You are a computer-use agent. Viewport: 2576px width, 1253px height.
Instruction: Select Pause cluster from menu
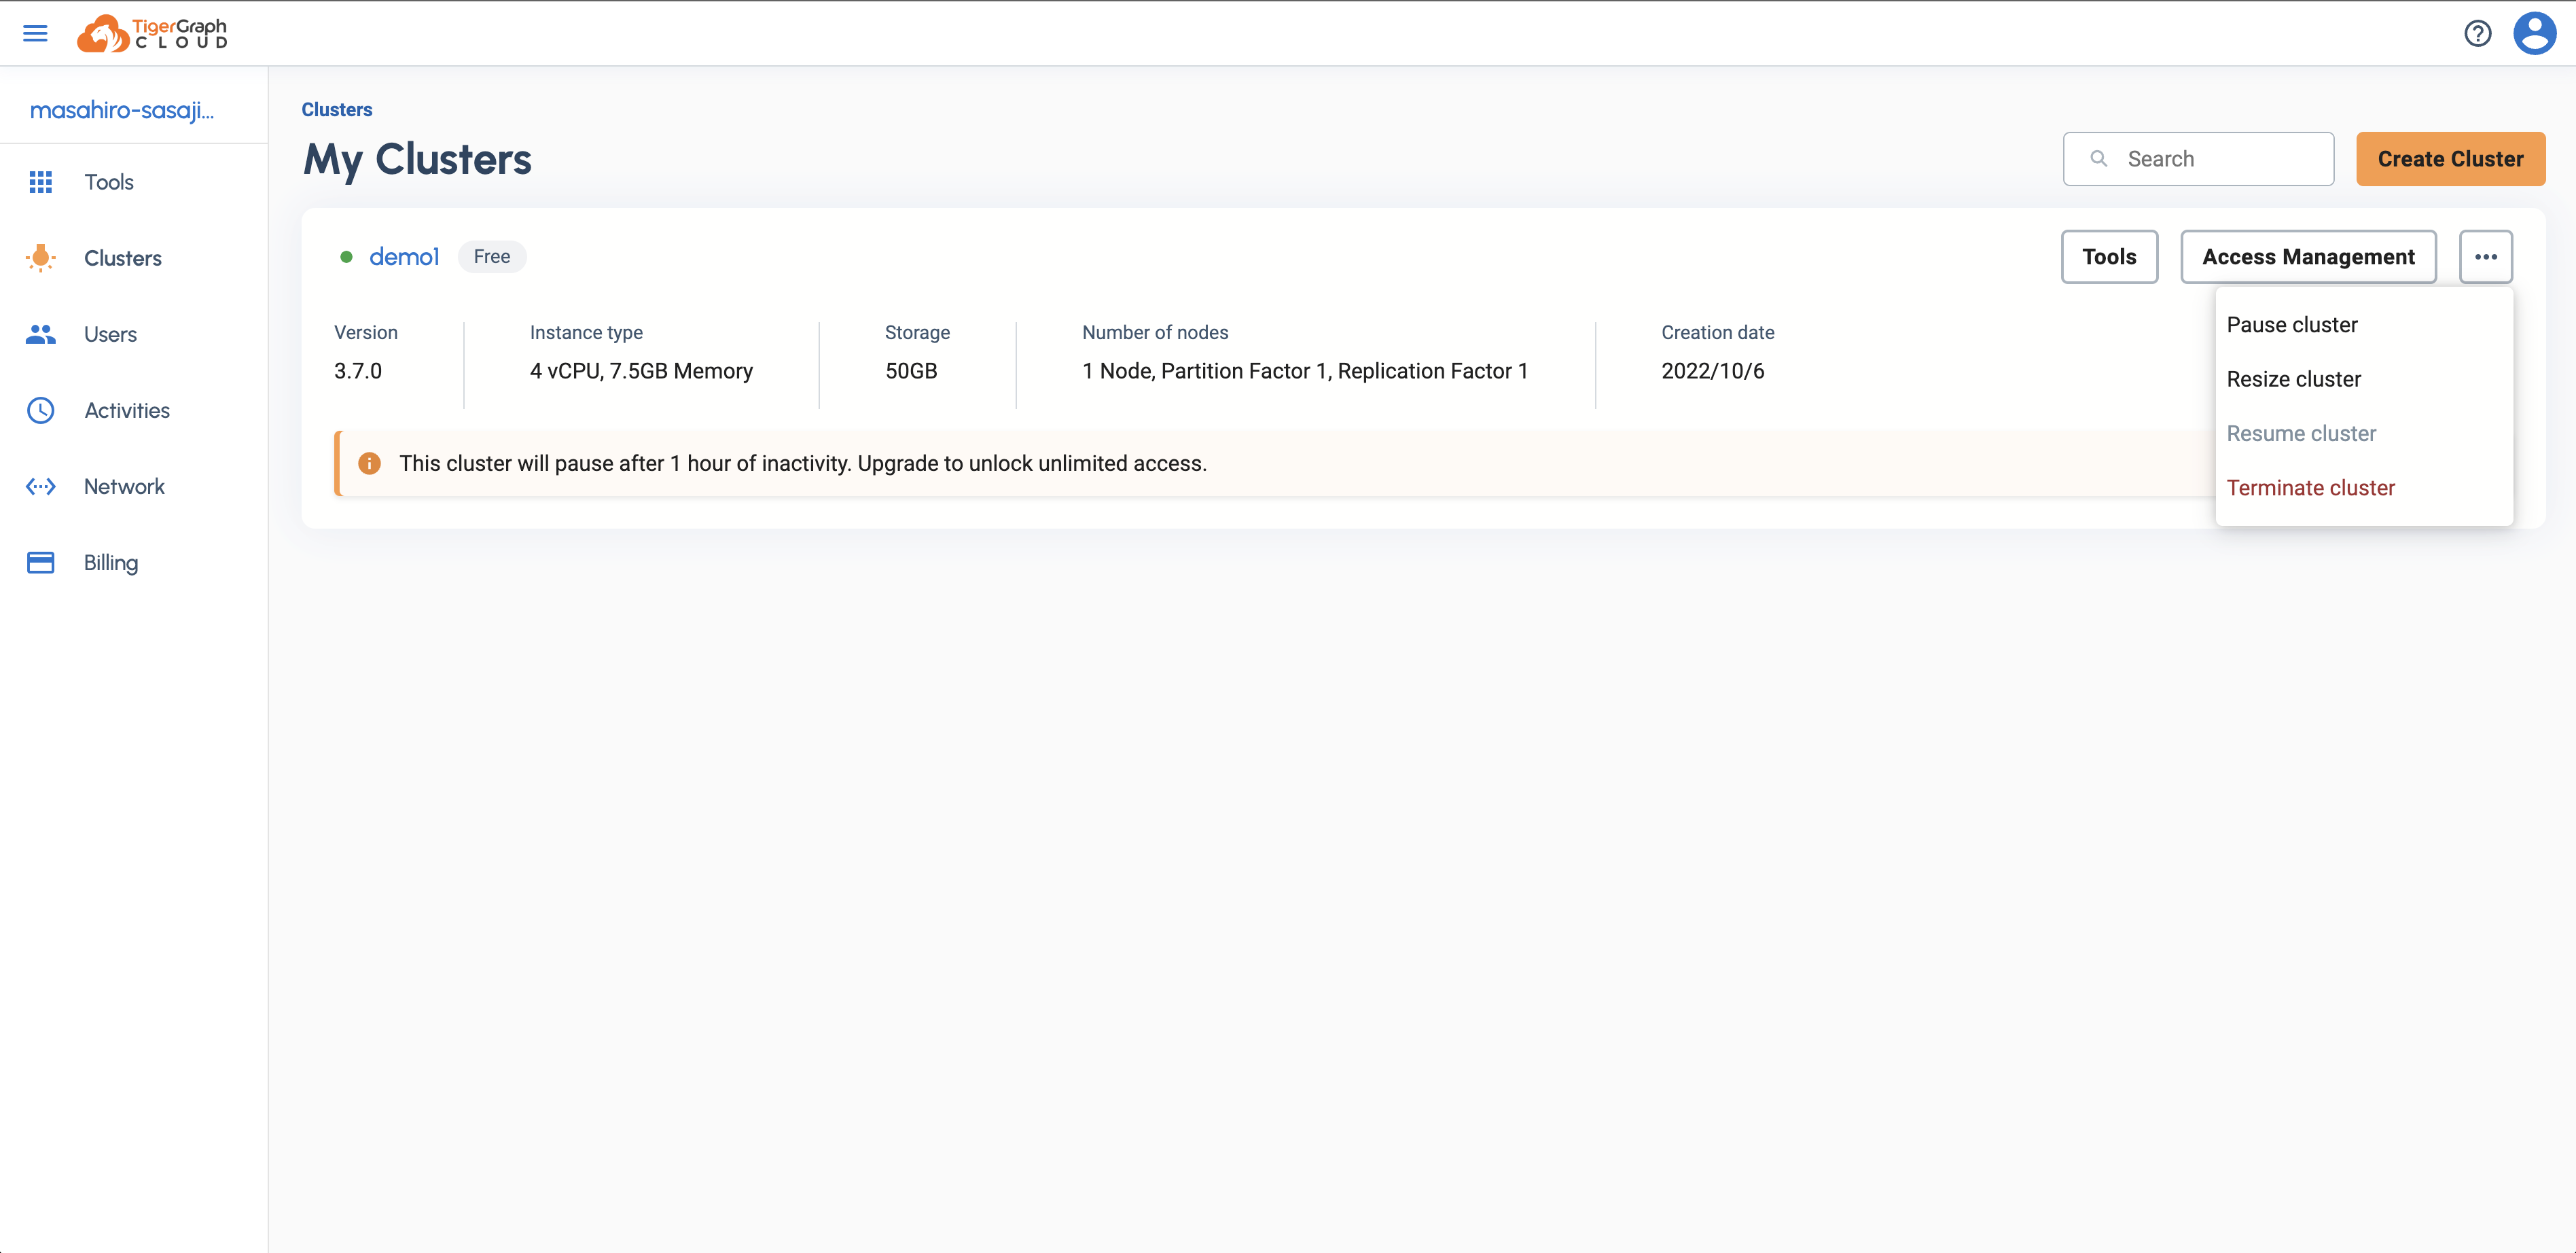(2291, 325)
